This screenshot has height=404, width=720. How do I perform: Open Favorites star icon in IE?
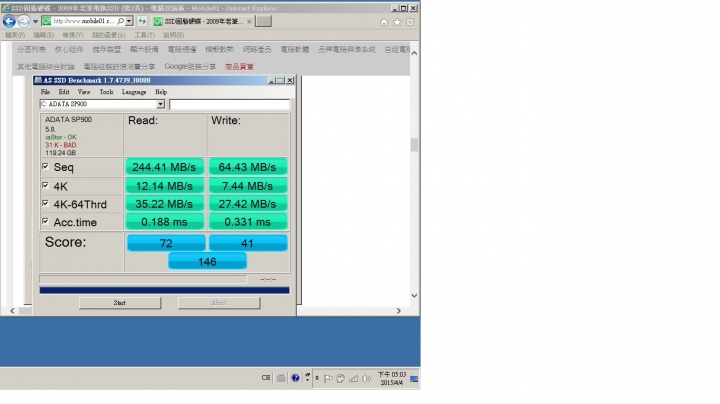click(397, 22)
